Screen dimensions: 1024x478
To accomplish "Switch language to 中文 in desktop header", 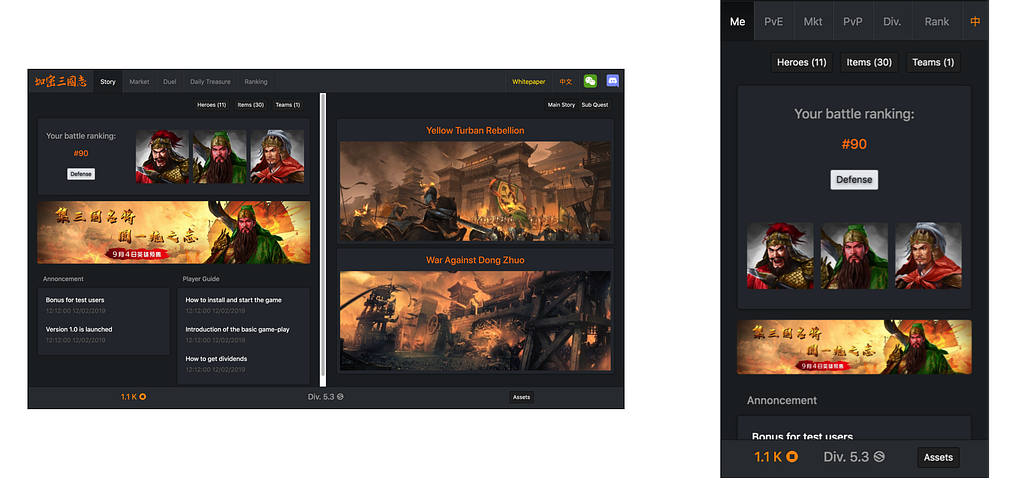I will [566, 82].
